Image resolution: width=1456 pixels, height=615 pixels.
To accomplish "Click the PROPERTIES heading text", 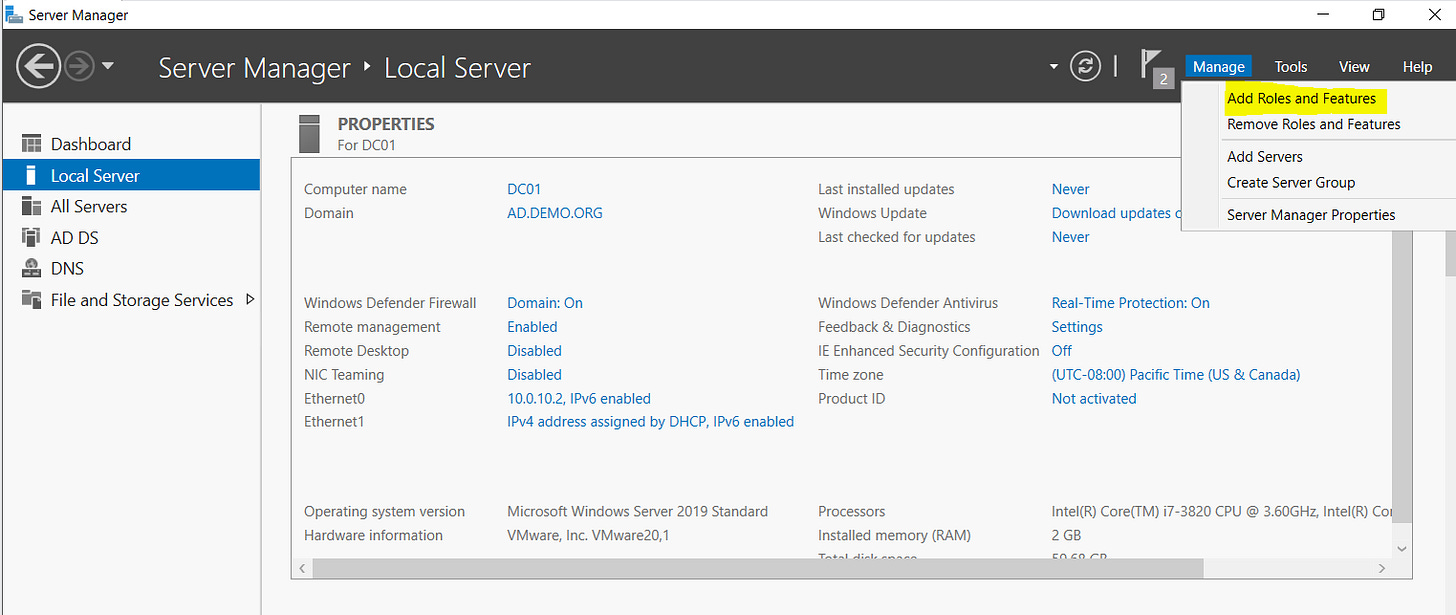I will pos(386,124).
